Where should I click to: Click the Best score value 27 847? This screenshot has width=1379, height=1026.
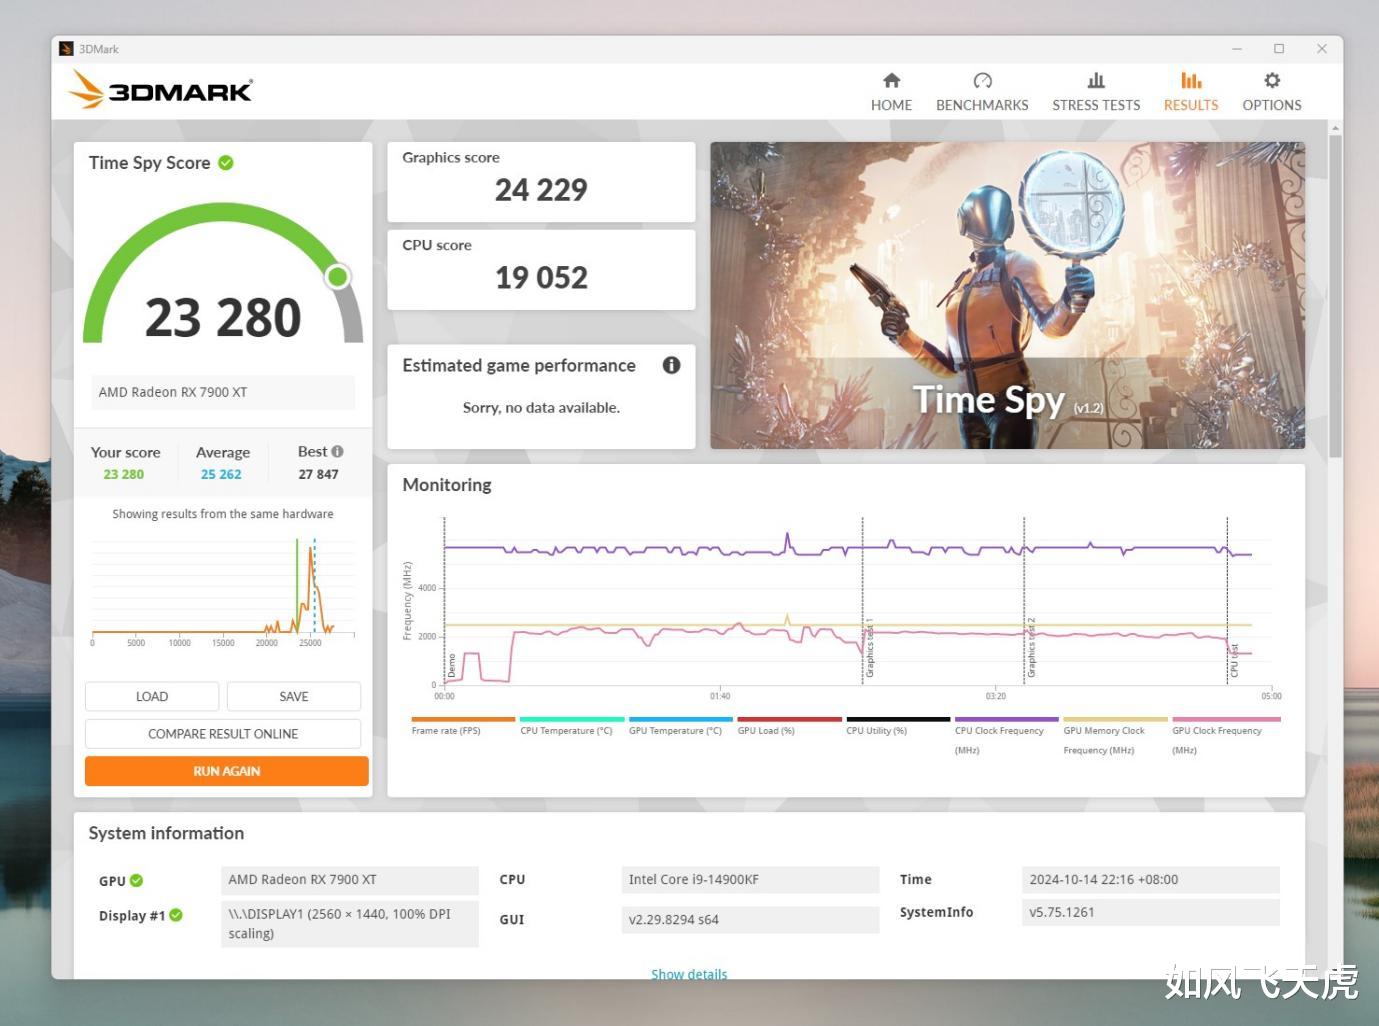pos(318,475)
